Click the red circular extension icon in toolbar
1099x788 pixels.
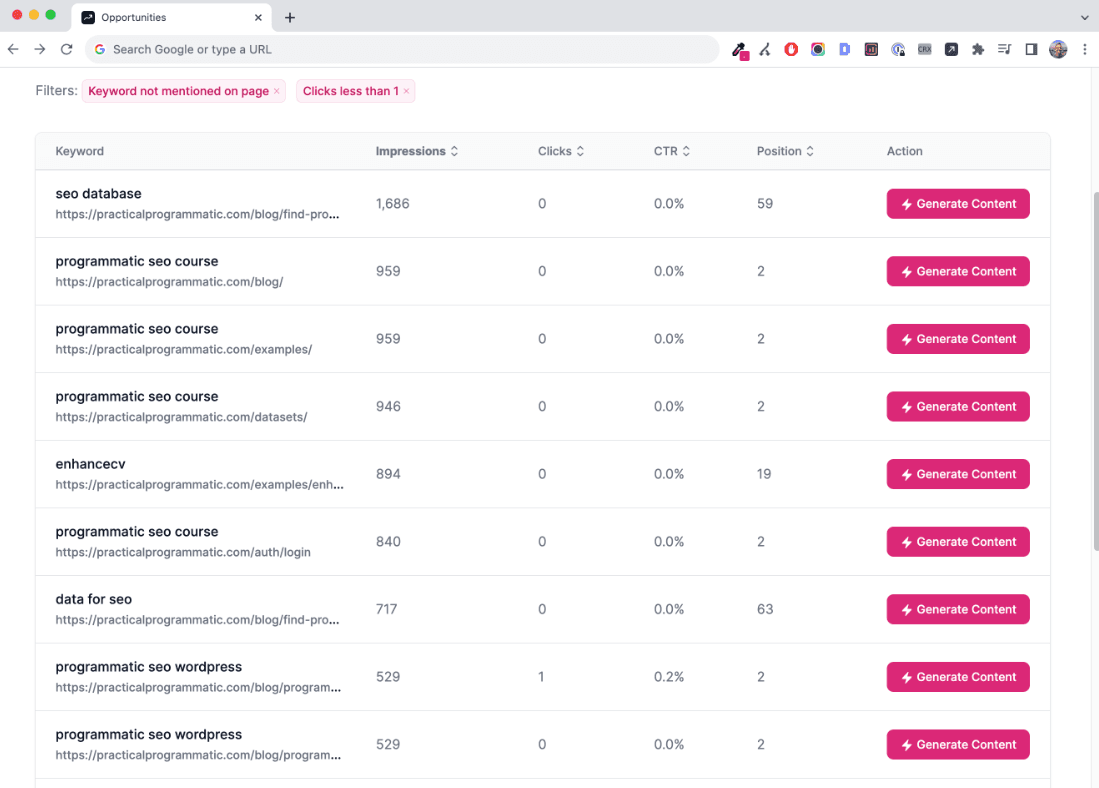pyautogui.click(x=791, y=49)
